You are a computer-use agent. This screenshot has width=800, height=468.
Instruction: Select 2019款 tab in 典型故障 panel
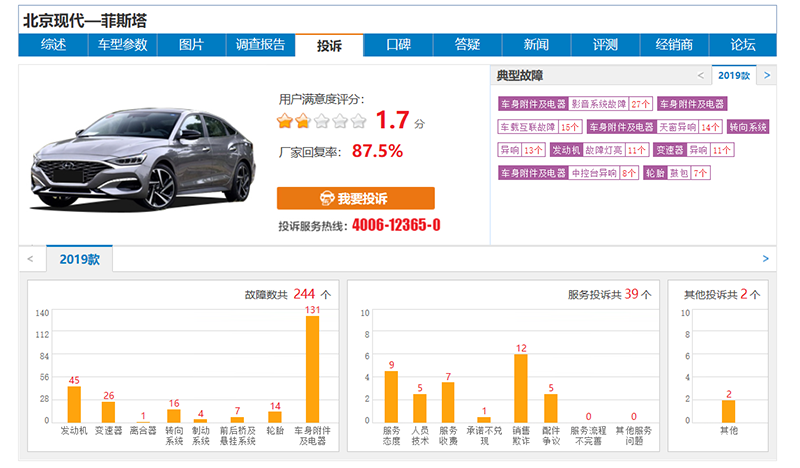click(734, 76)
